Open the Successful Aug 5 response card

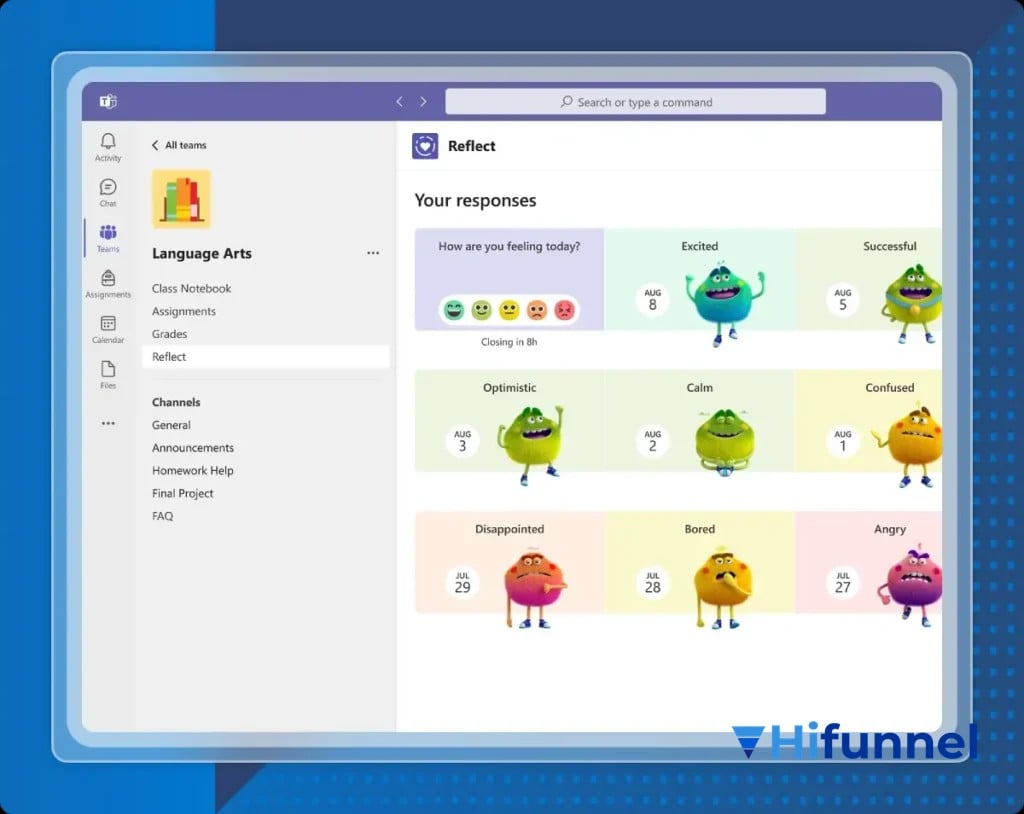tap(869, 280)
